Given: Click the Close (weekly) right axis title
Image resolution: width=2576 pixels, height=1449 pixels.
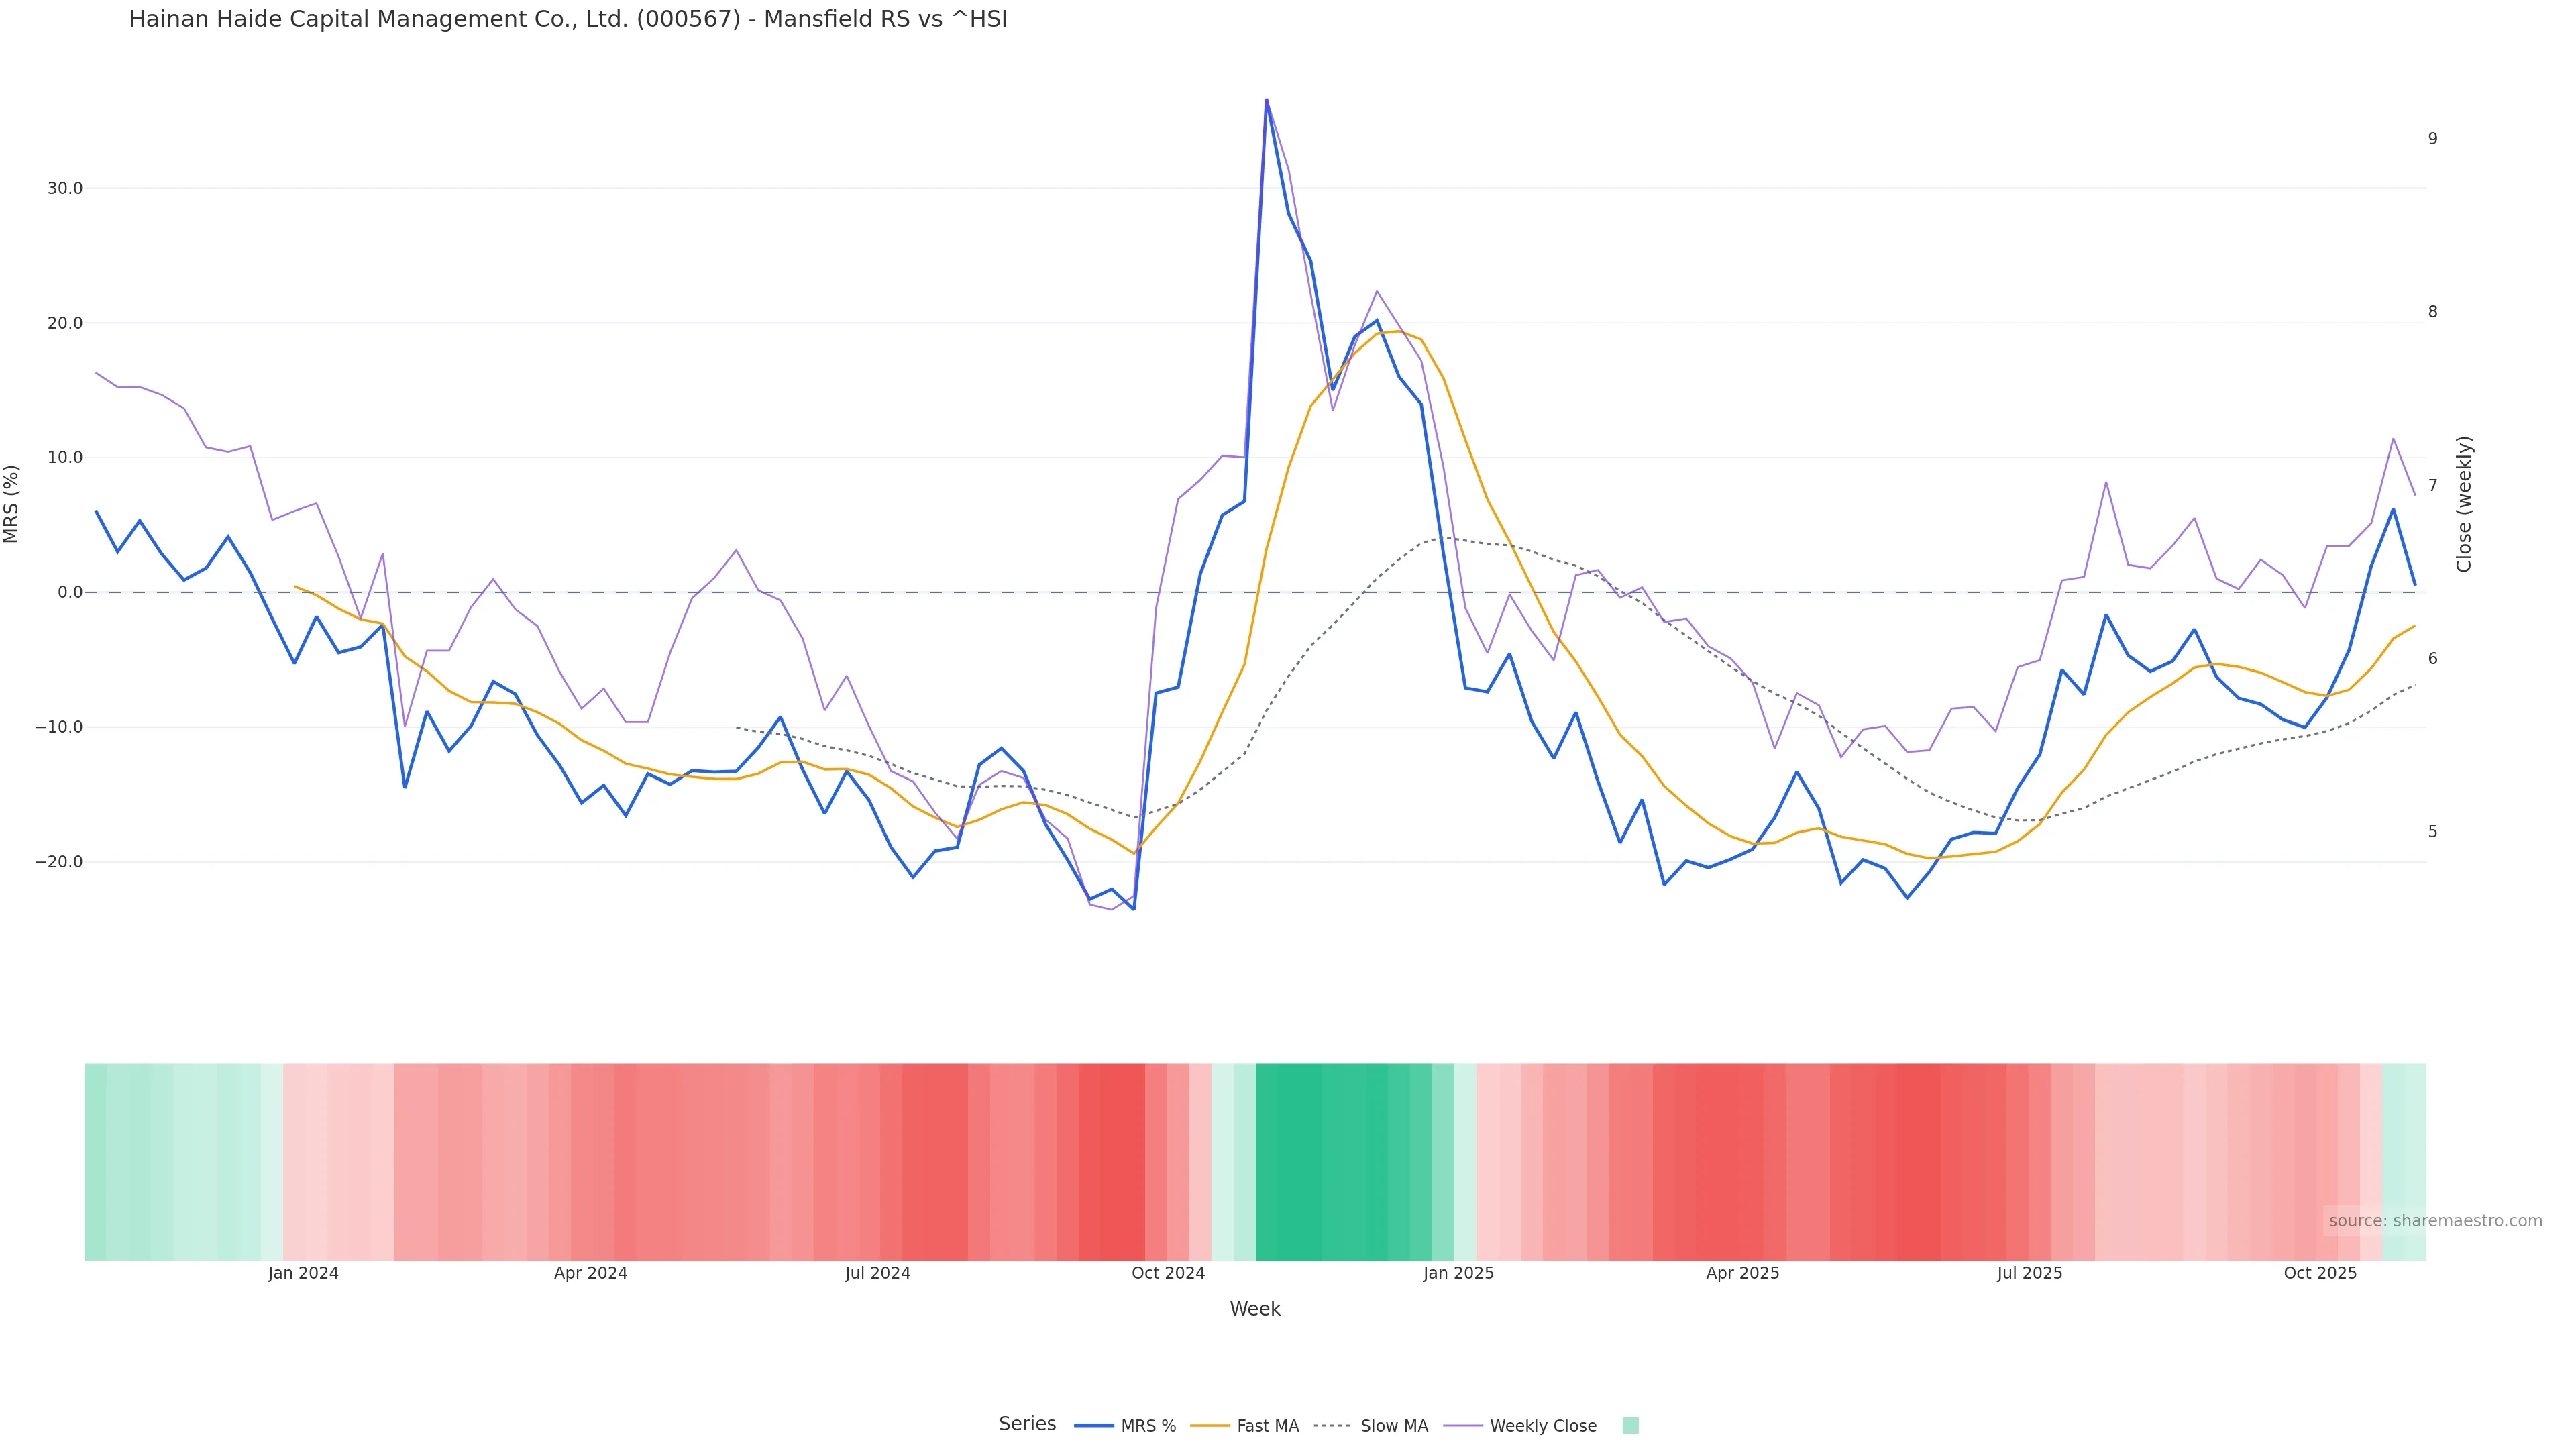Looking at the screenshot, I should point(2464,504).
